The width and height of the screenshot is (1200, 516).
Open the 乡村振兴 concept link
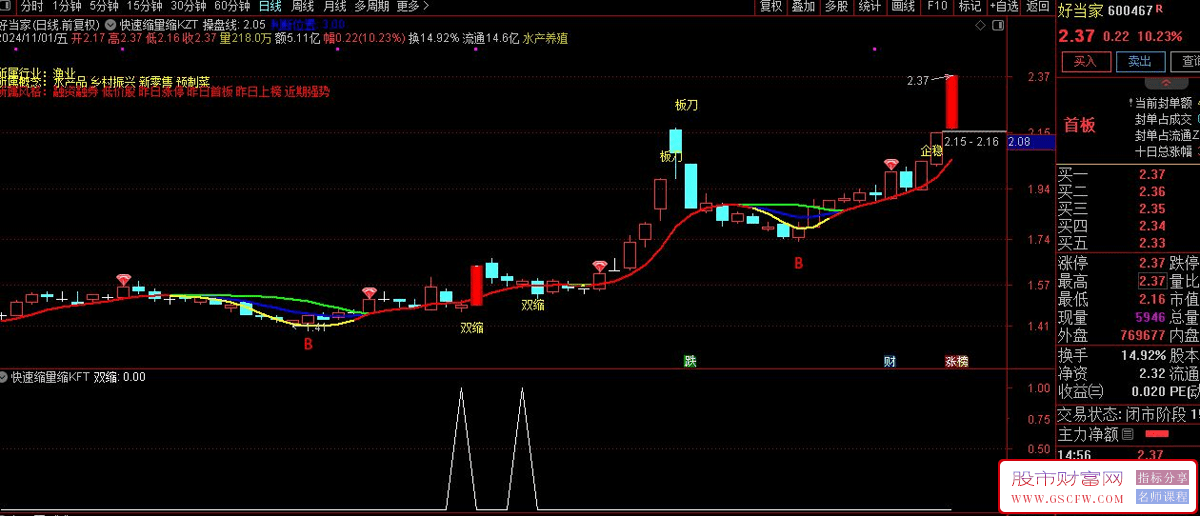pos(113,81)
